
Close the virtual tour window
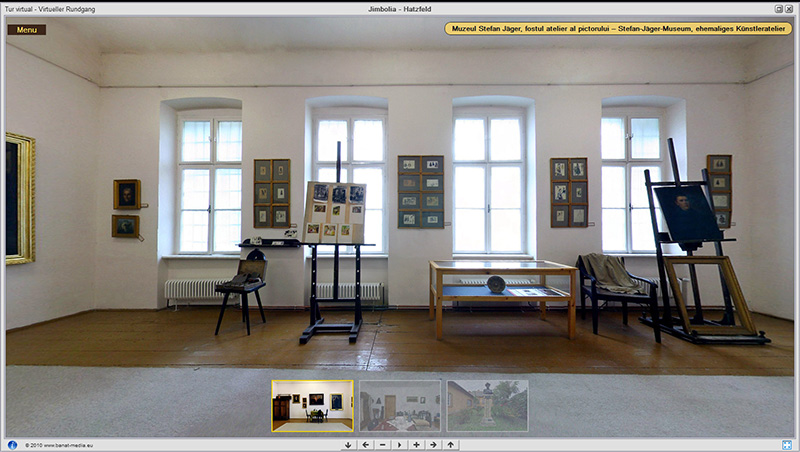click(x=790, y=8)
